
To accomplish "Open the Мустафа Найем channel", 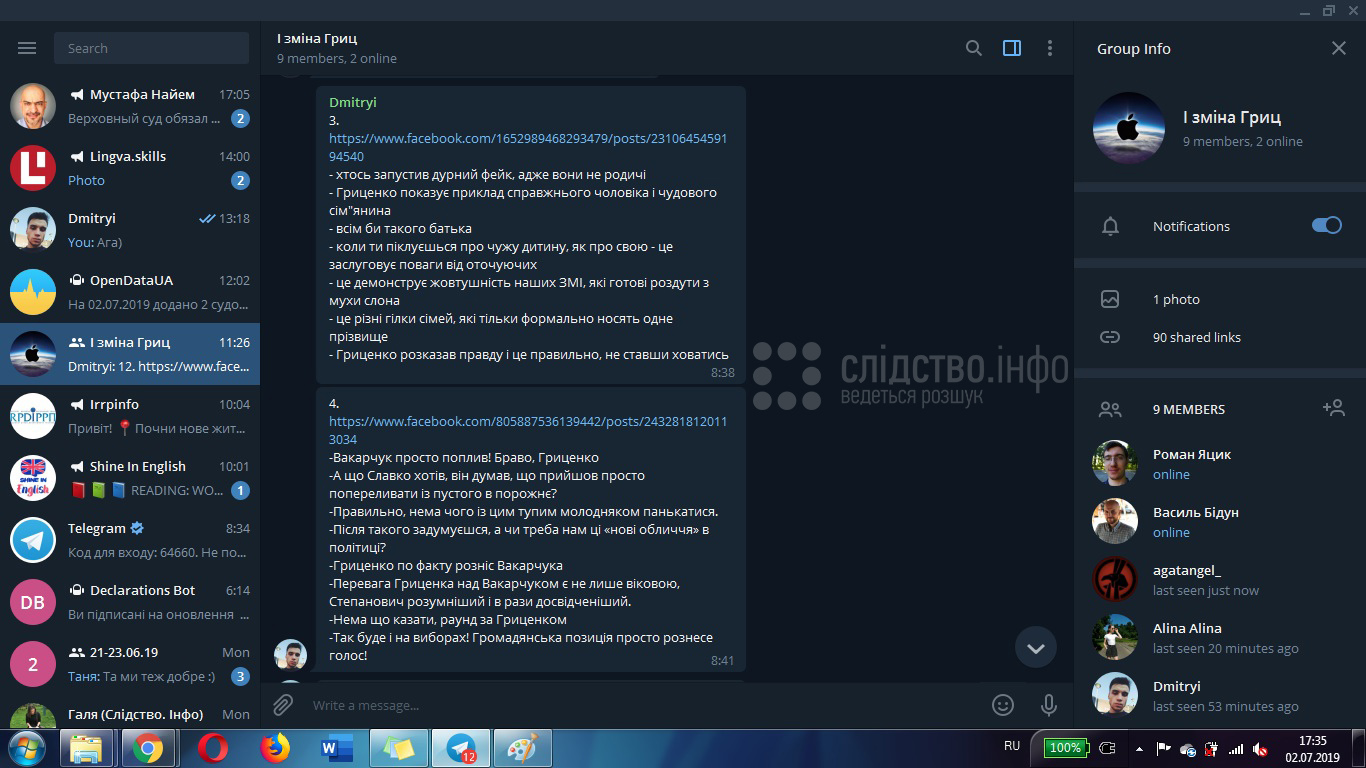I will [x=130, y=106].
